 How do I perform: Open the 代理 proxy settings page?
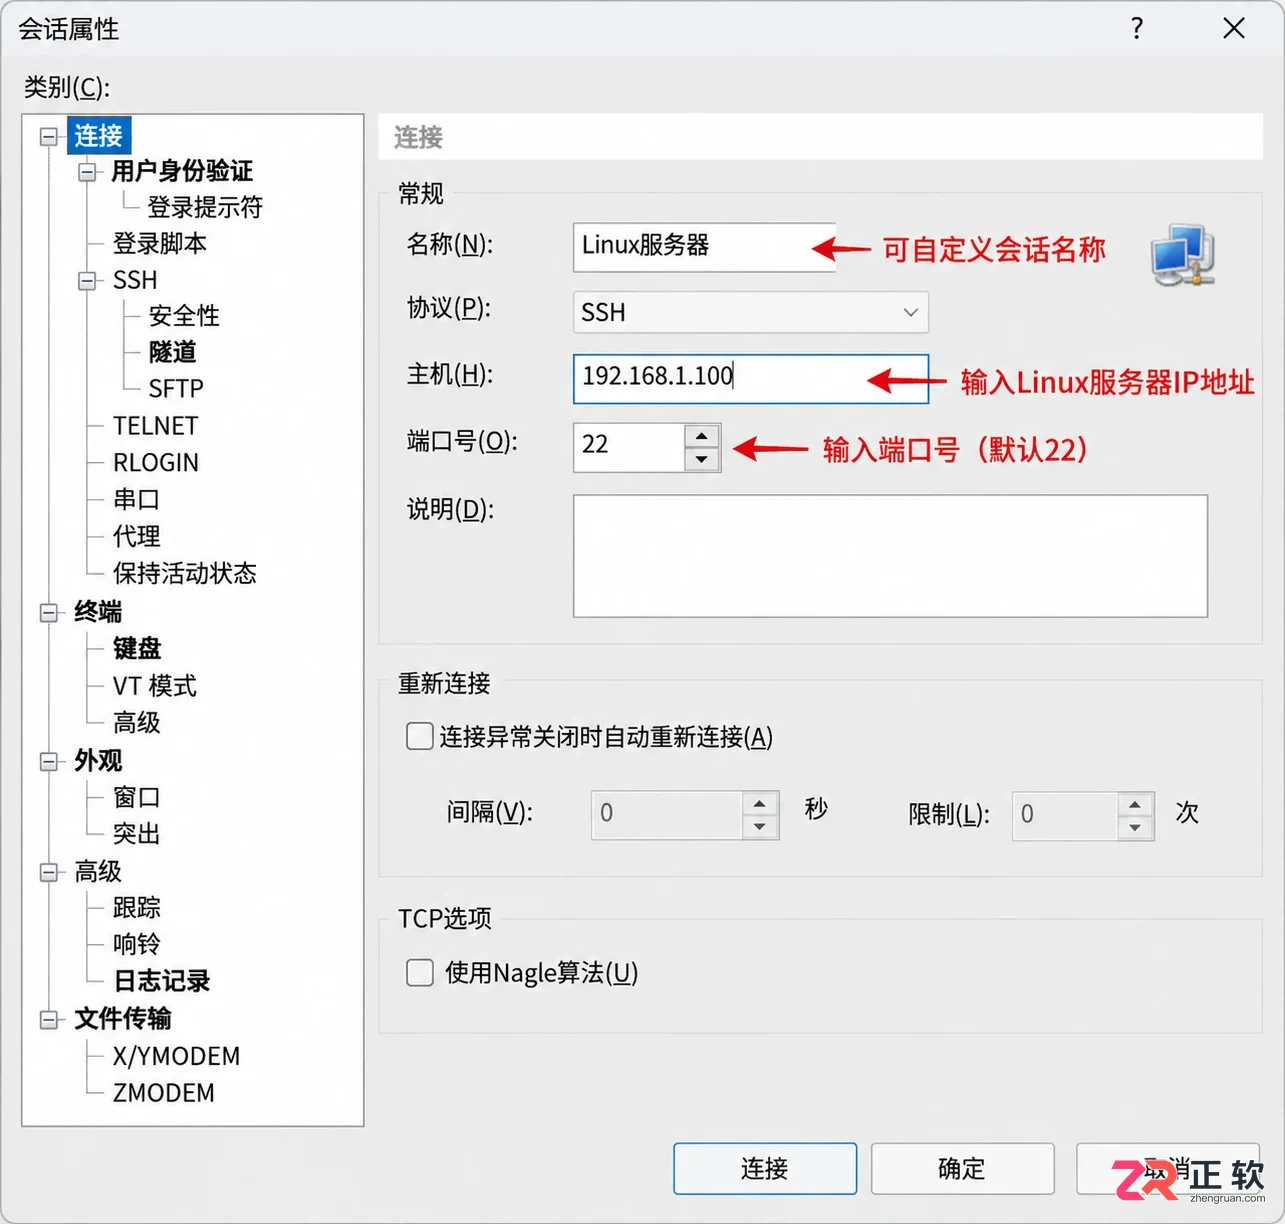(136, 536)
